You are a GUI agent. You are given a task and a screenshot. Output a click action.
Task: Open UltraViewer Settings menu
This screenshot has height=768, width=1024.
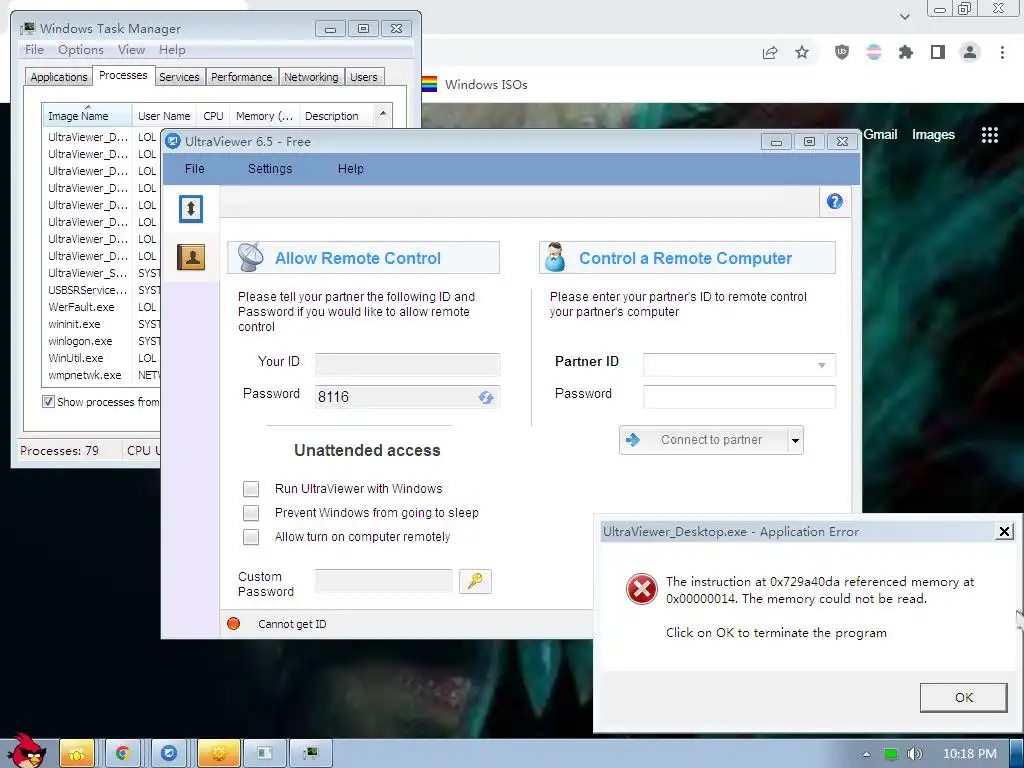270,168
